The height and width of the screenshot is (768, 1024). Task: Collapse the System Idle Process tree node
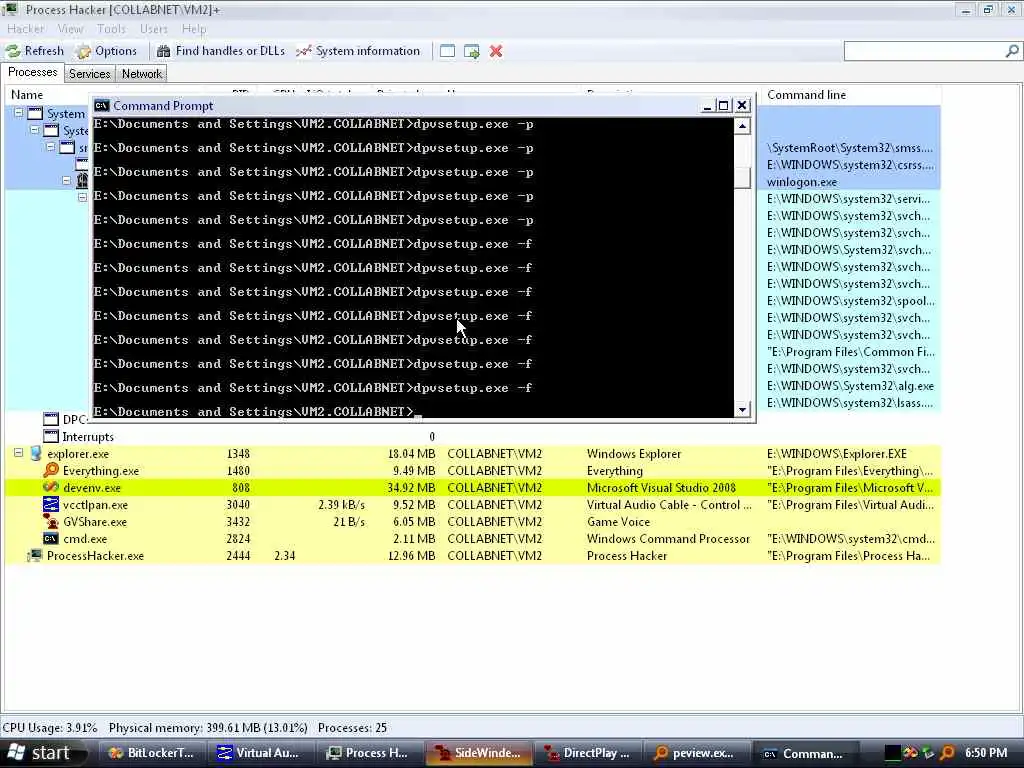point(19,113)
